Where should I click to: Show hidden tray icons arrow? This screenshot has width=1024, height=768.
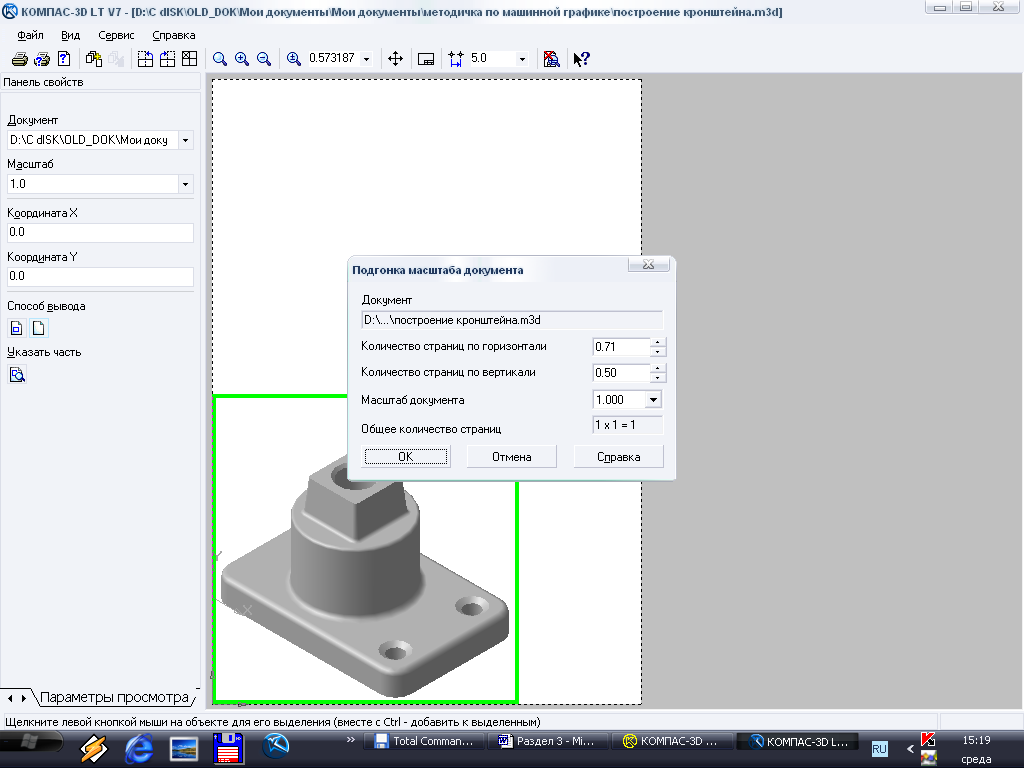[x=910, y=748]
